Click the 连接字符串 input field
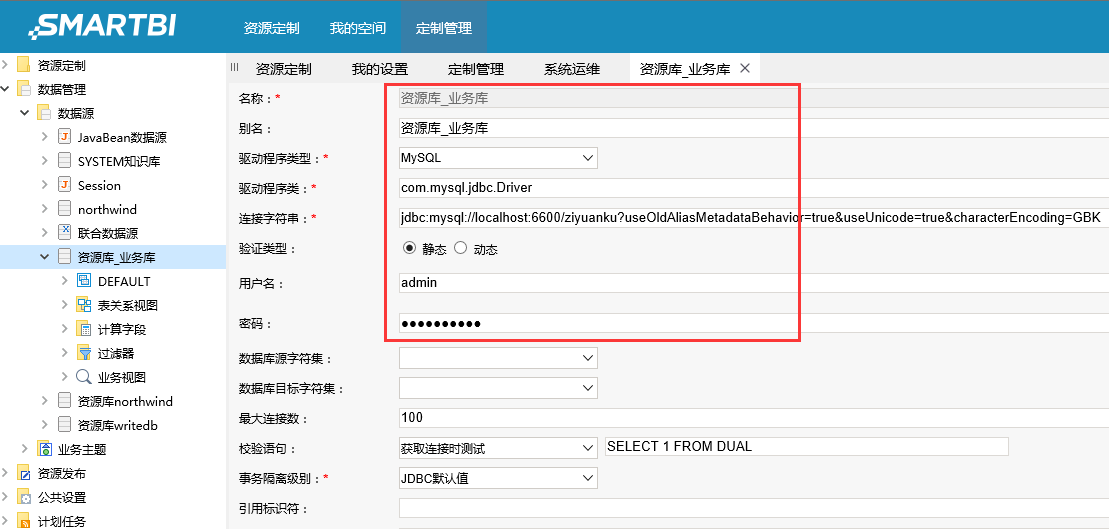 click(754, 218)
